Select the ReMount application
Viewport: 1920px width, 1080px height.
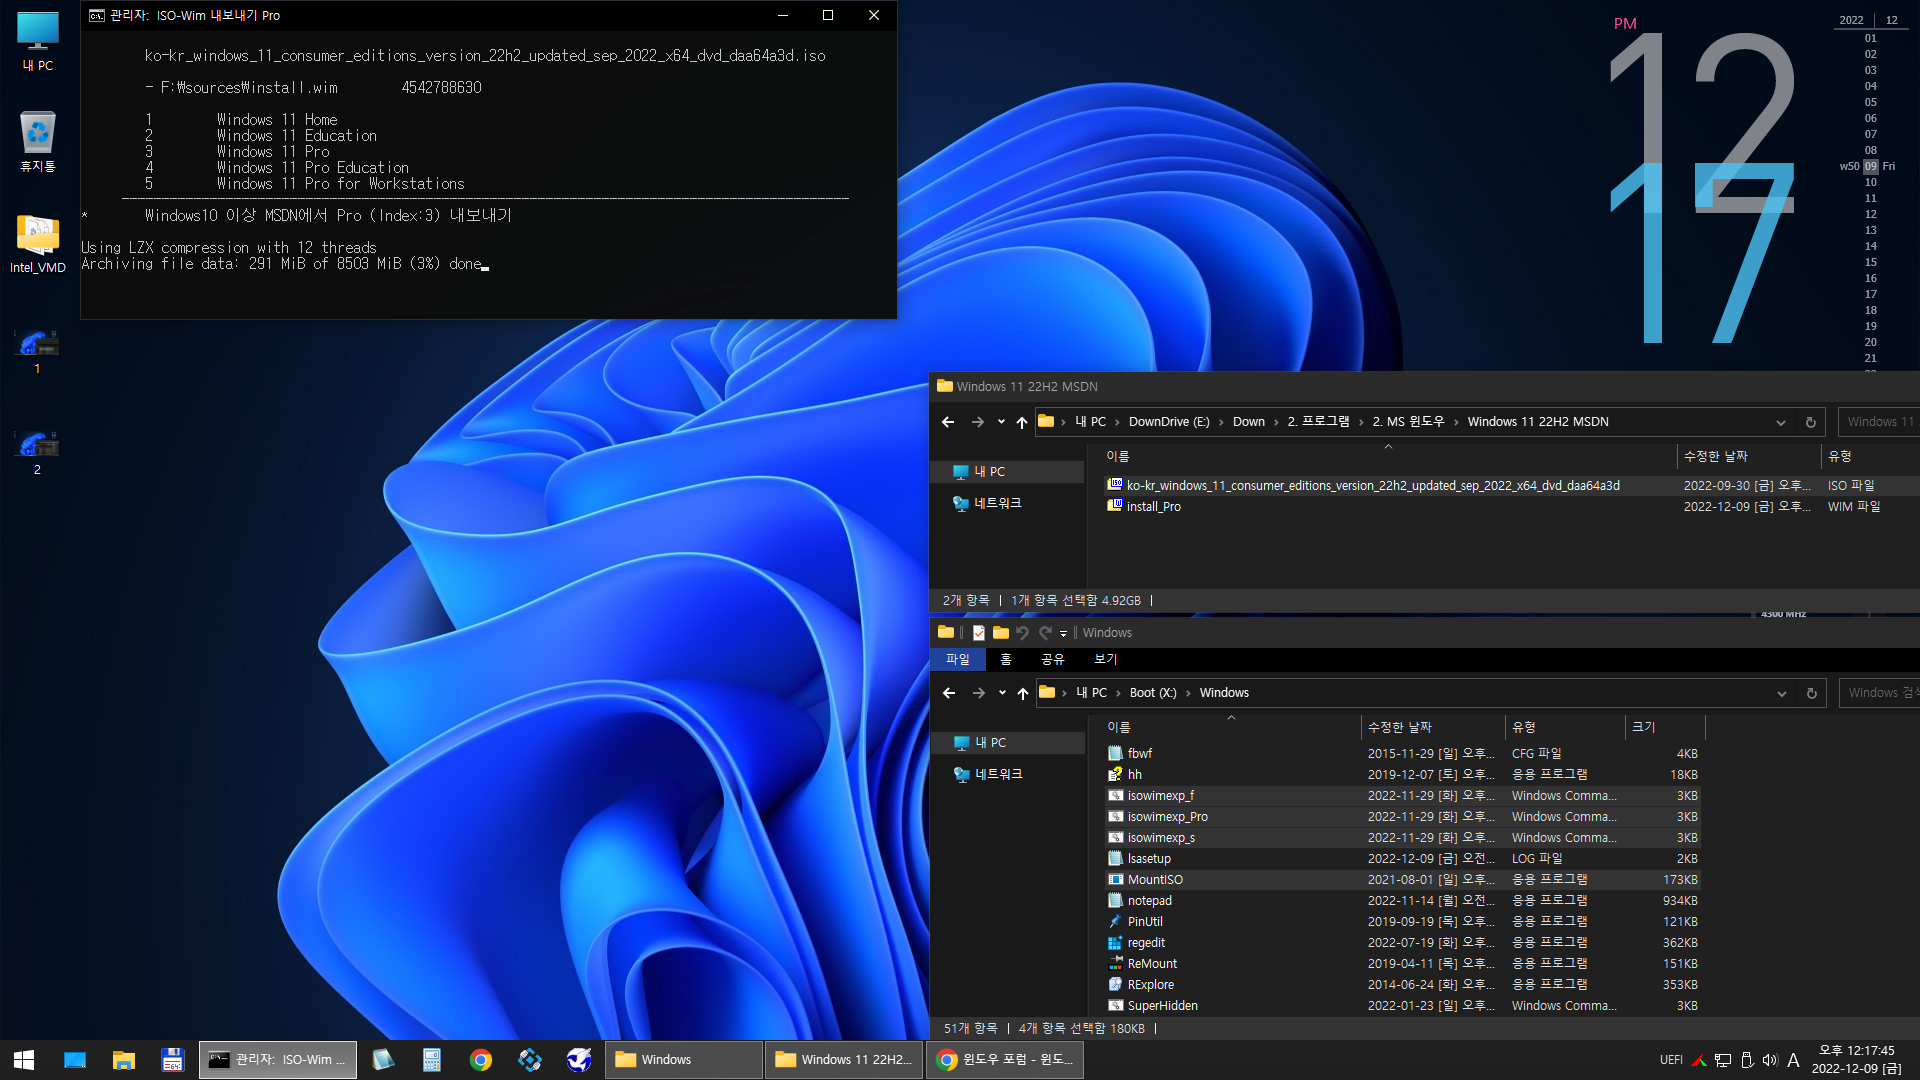tap(1403, 964)
